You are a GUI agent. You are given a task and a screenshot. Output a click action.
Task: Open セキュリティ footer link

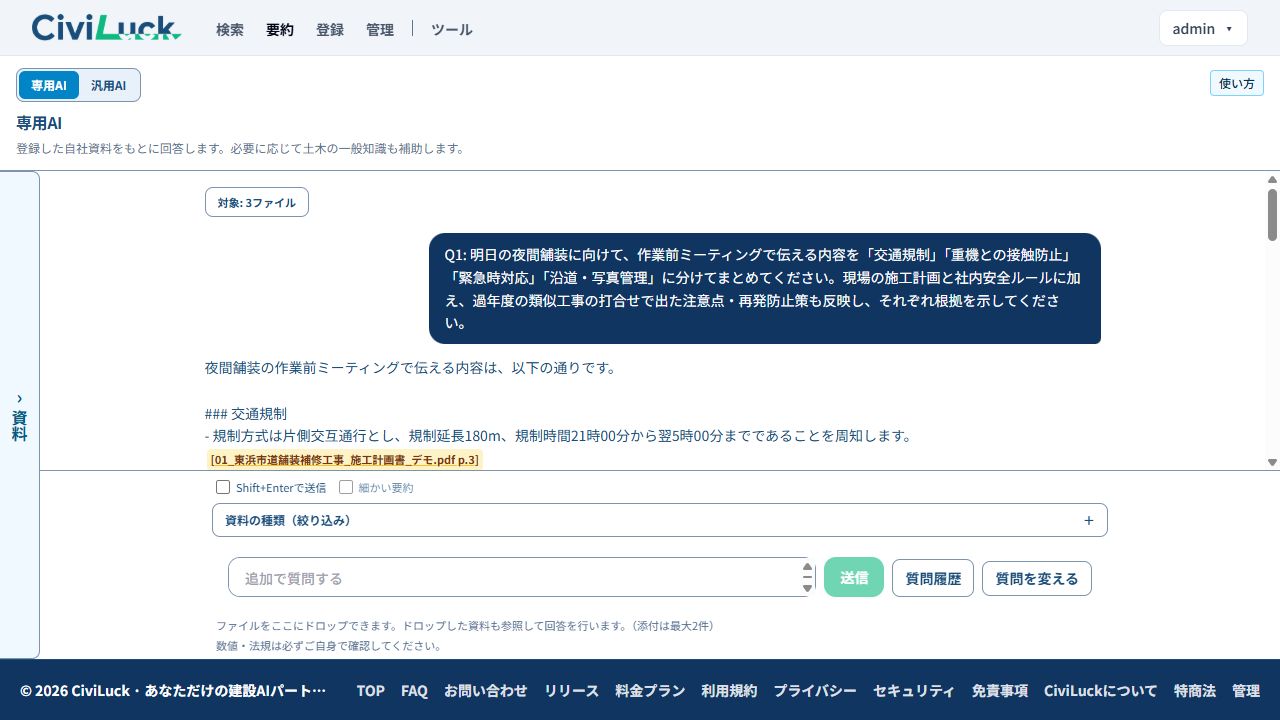914,690
